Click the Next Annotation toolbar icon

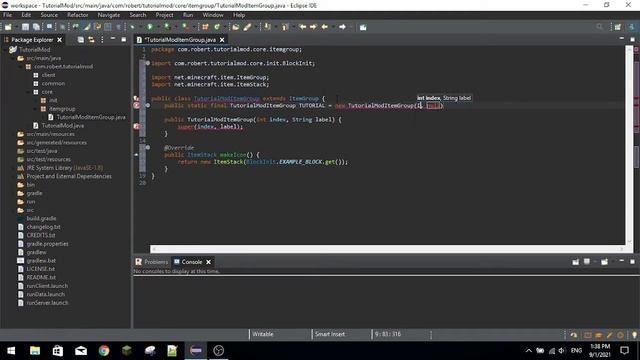tap(267, 27)
